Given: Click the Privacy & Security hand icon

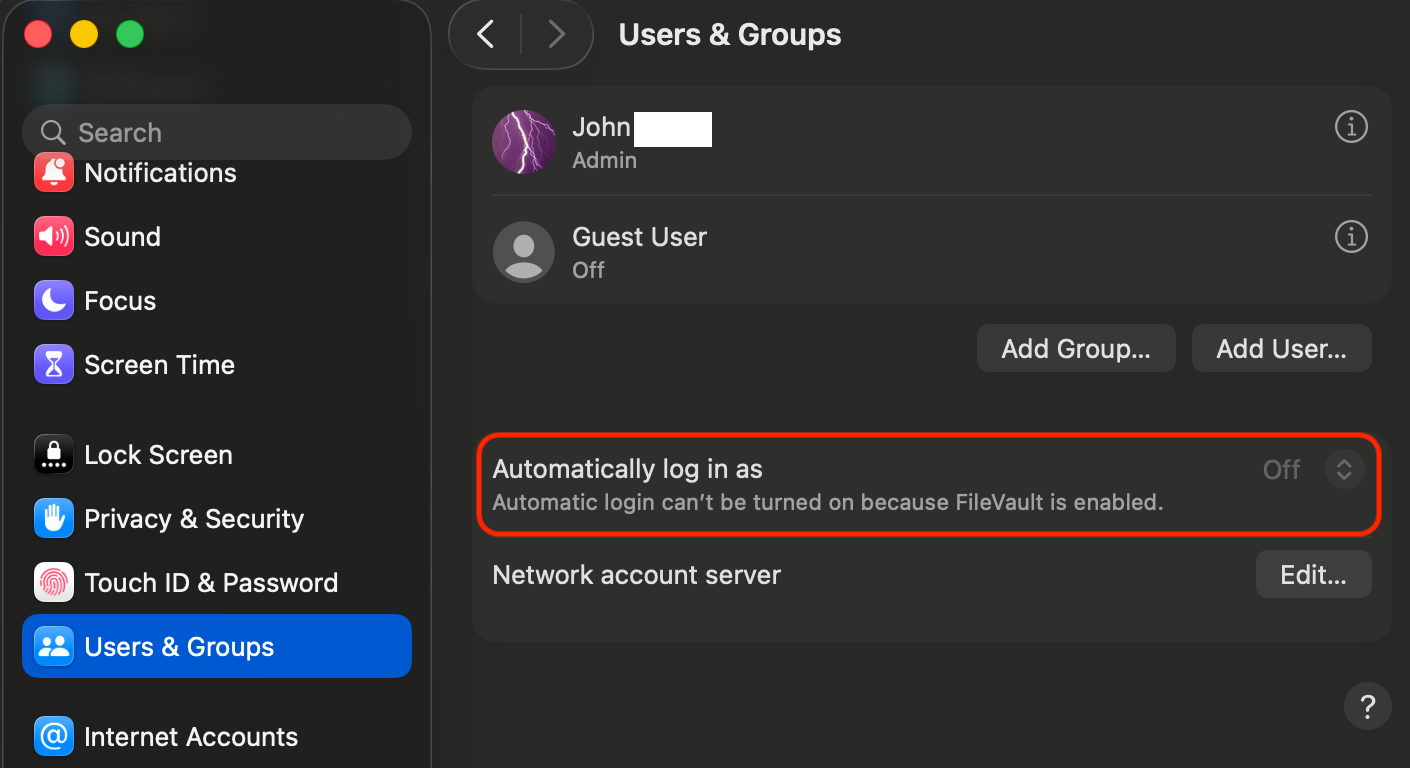Looking at the screenshot, I should pyautogui.click(x=54, y=519).
